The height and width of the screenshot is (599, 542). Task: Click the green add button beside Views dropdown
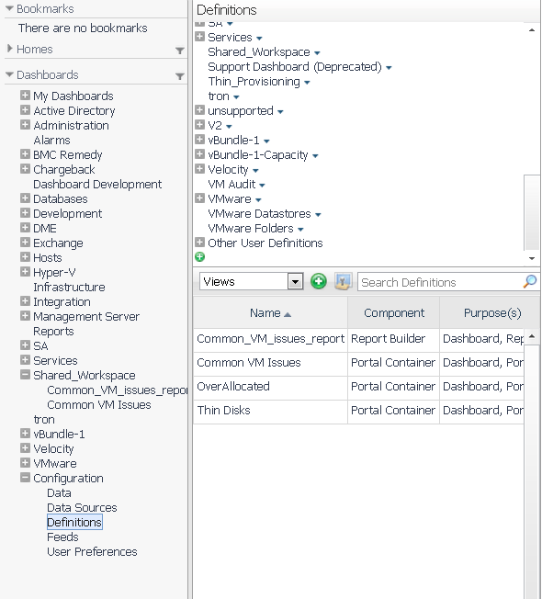(x=318, y=282)
